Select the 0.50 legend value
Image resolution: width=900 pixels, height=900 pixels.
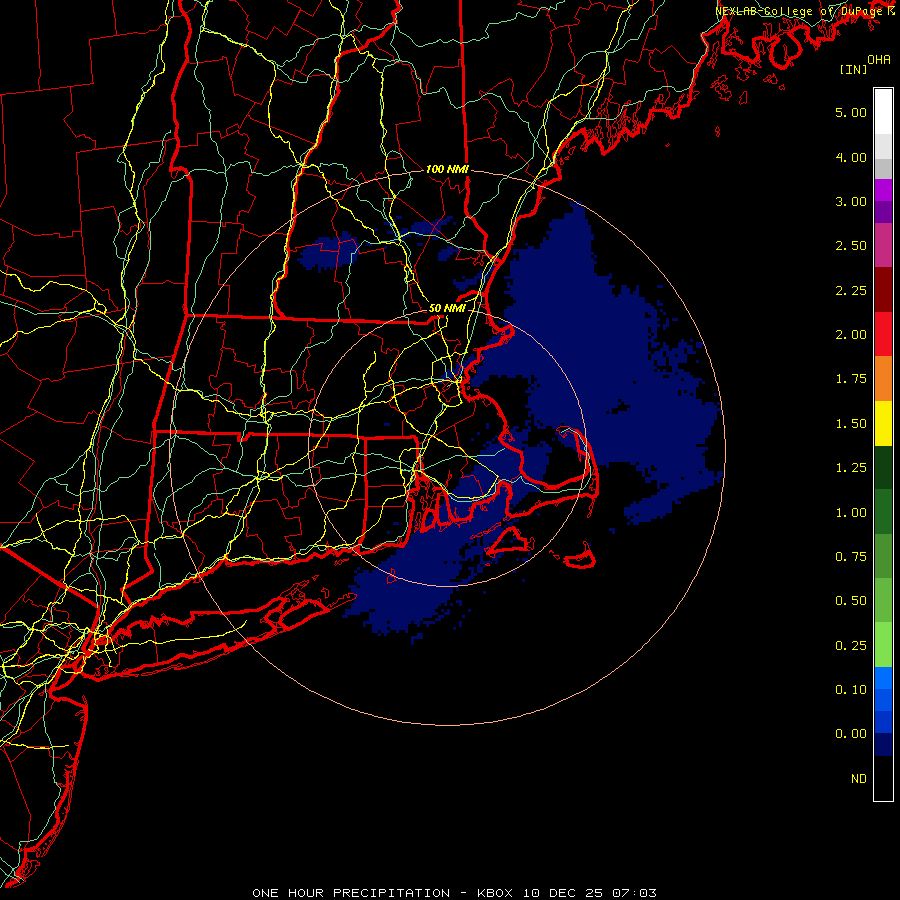851,601
